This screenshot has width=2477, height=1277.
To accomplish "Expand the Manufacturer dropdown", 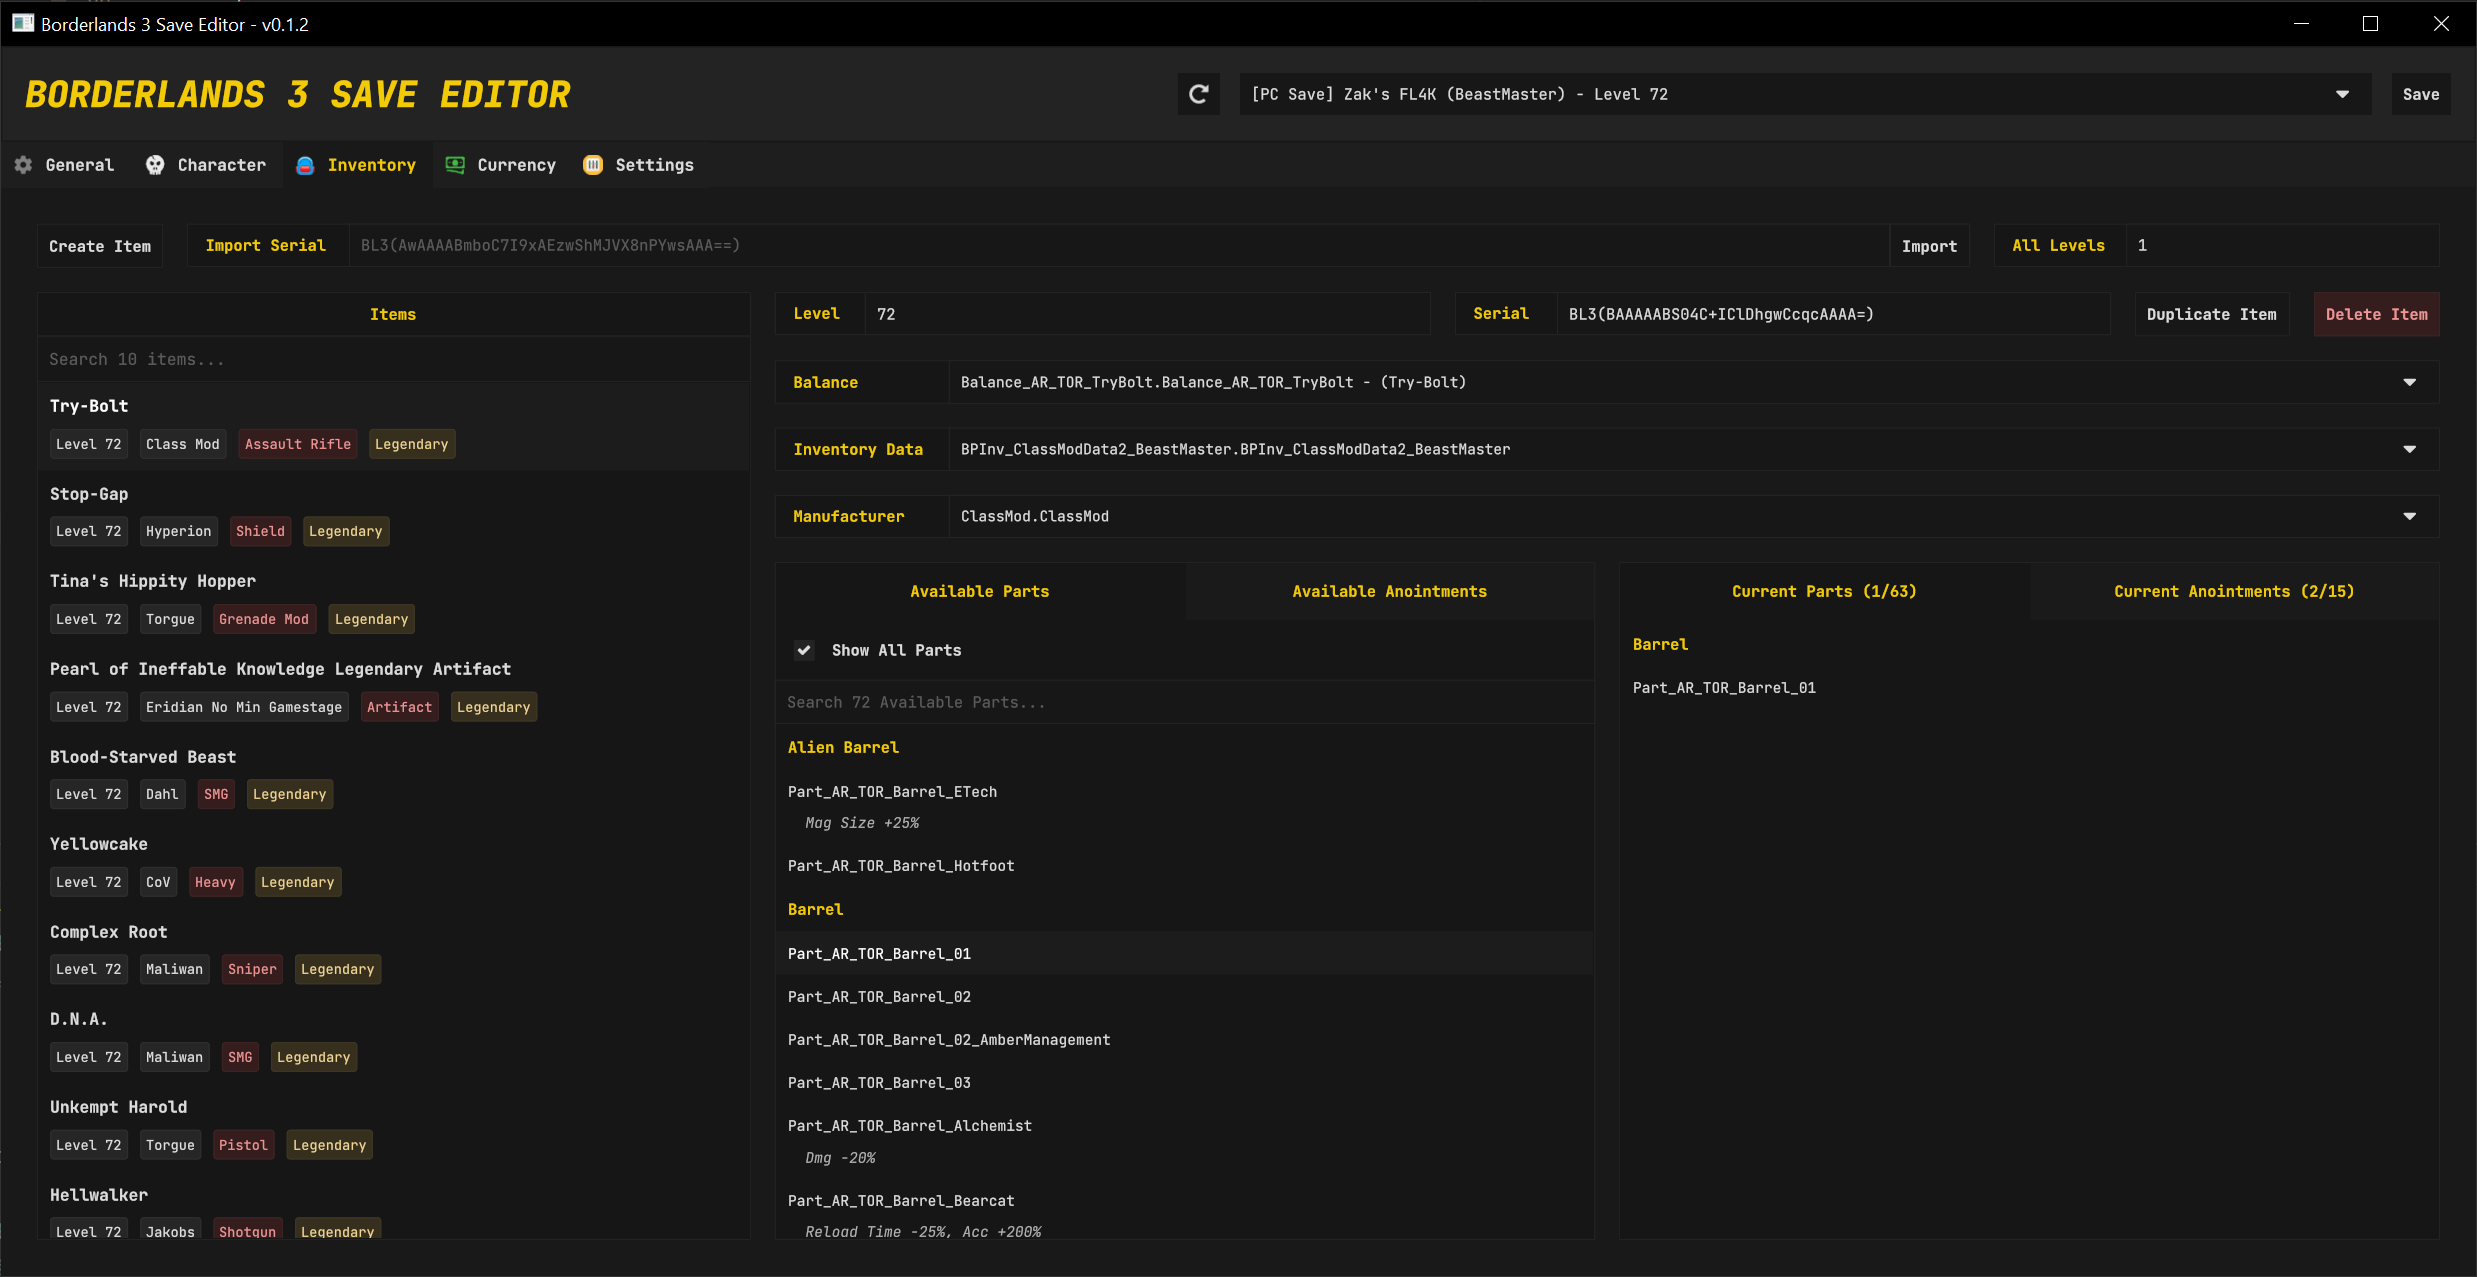I will 2409,516.
